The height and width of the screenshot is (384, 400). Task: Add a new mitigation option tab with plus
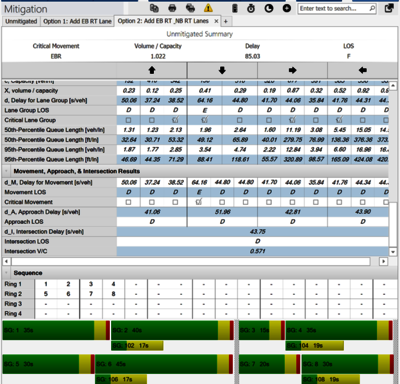226,21
